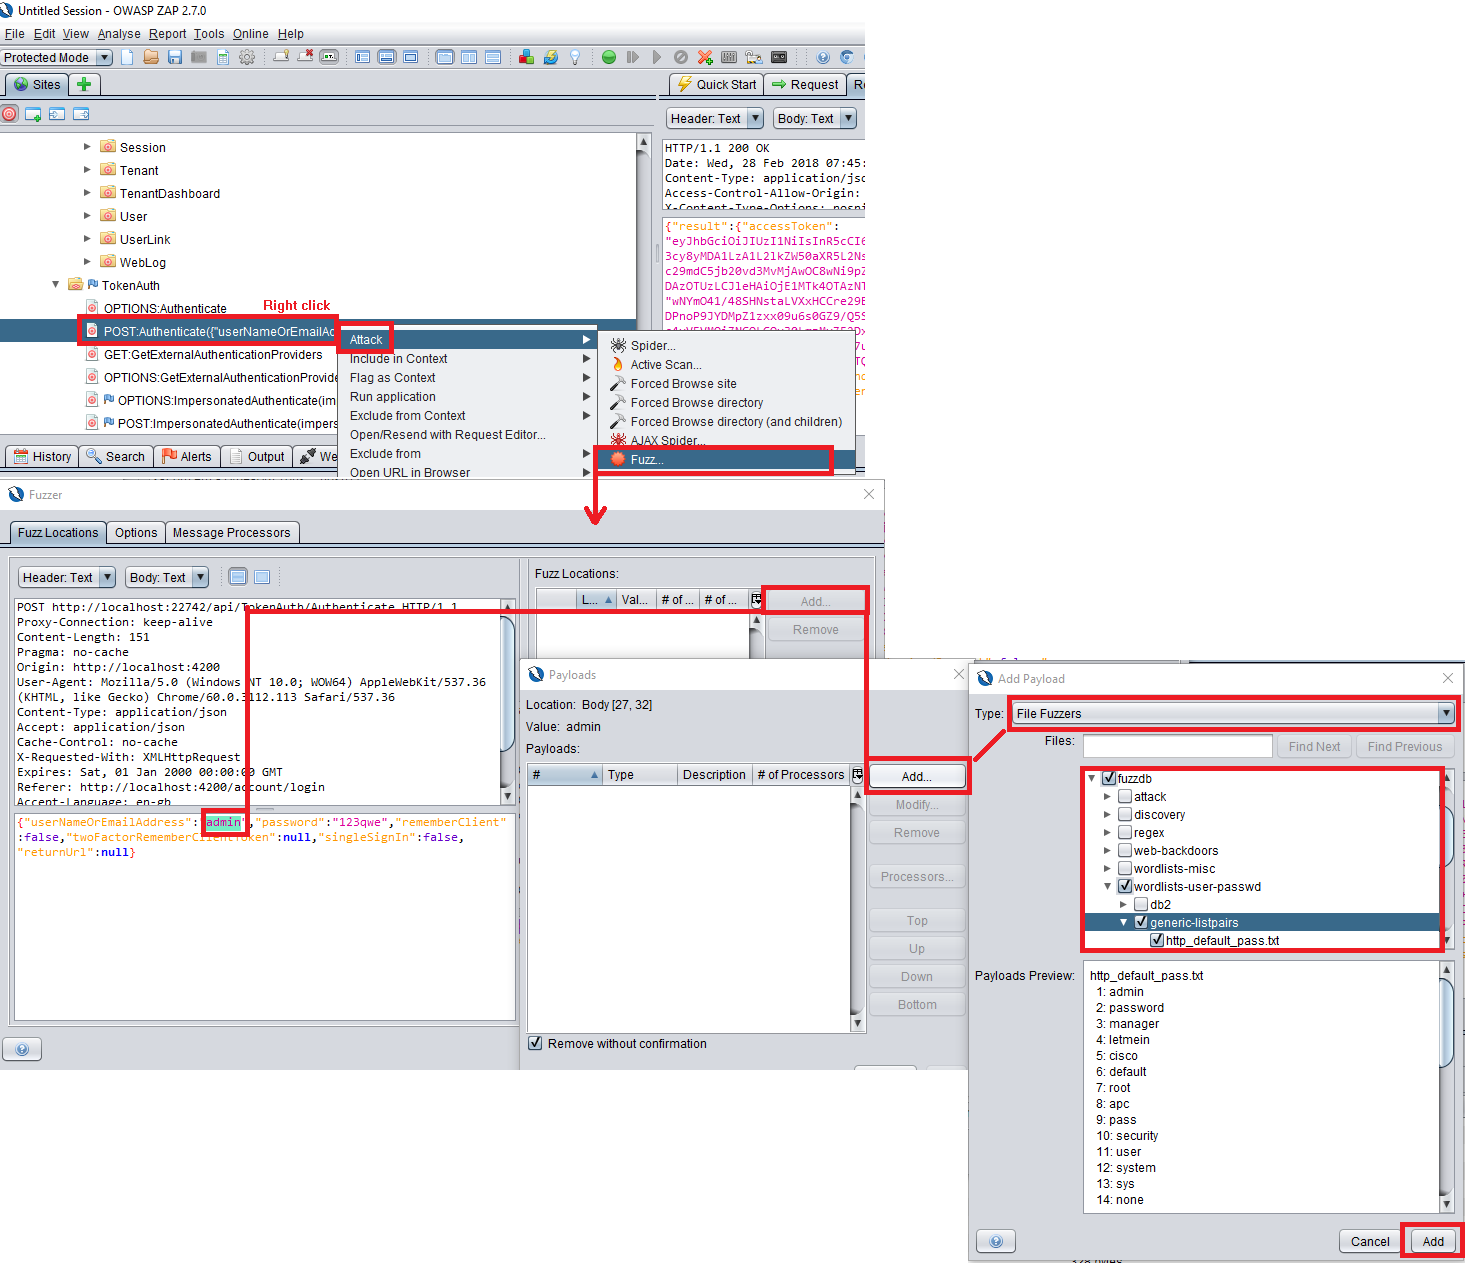The width and height of the screenshot is (1472, 1268).
Task: Click the help icon in Add Payload dialog
Action: (x=996, y=1241)
